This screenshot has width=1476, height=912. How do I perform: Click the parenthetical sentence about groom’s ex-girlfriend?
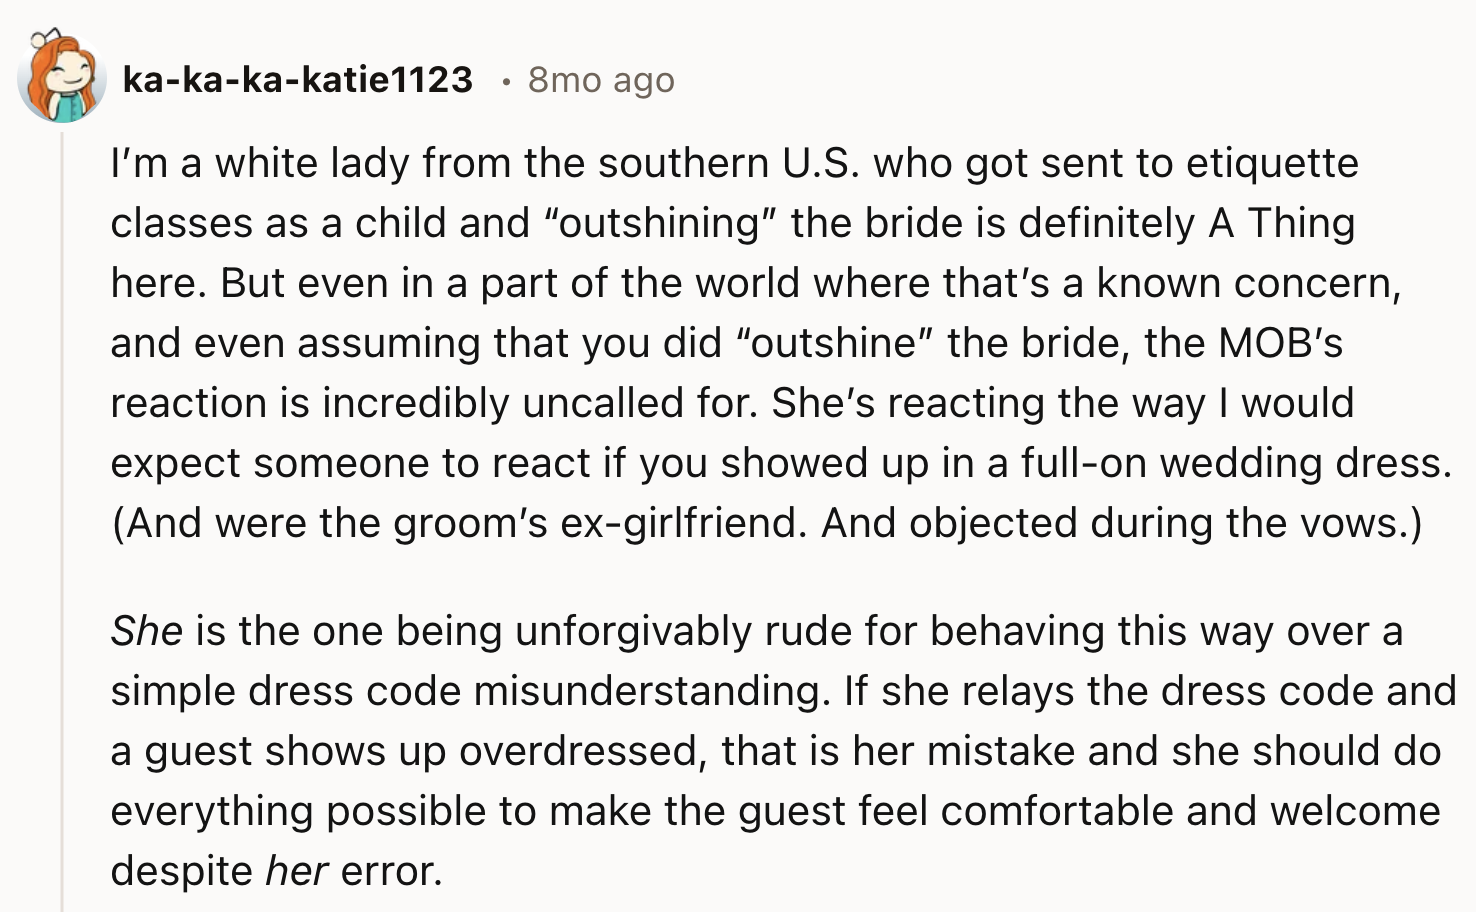766,523
